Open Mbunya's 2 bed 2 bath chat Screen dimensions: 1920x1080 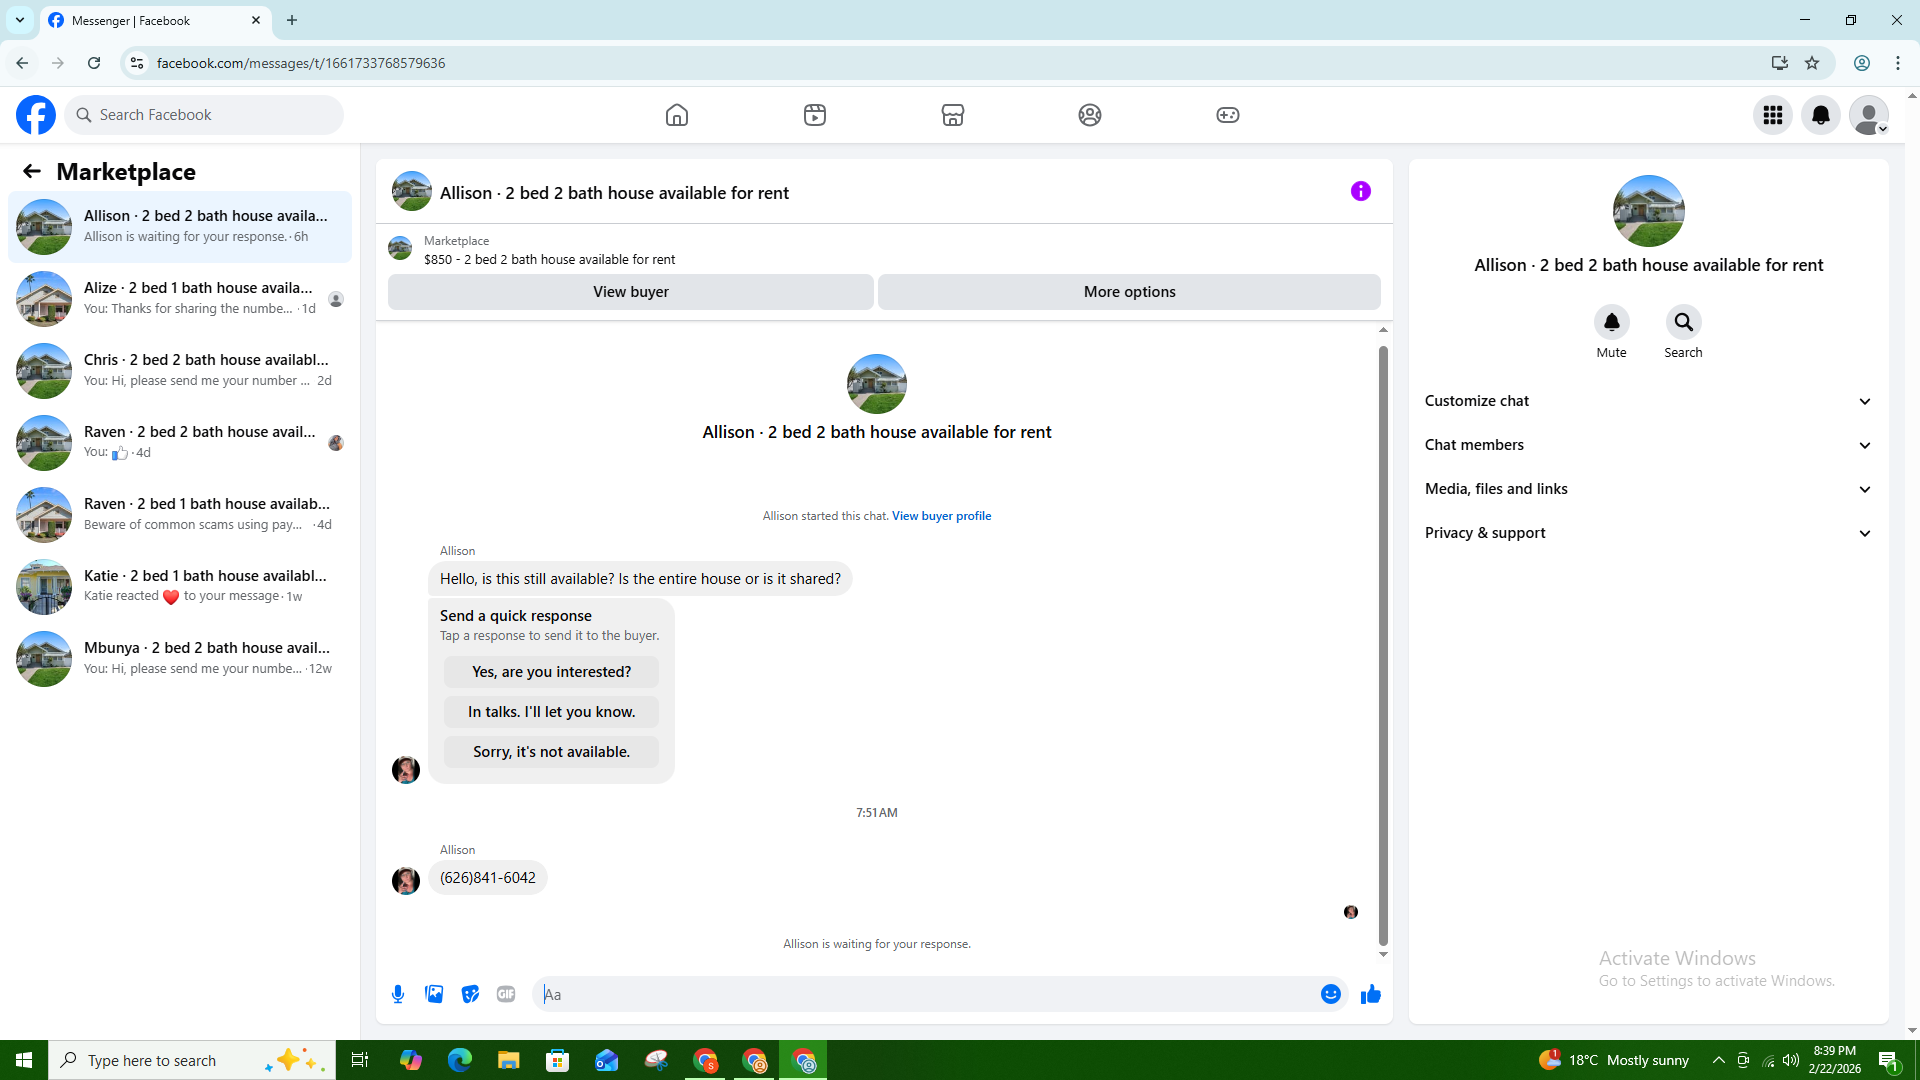coord(180,659)
